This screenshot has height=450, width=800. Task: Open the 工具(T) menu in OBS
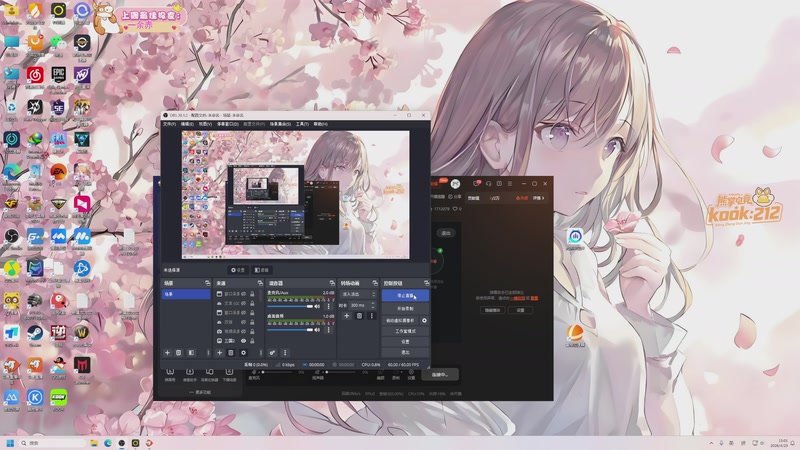click(x=303, y=124)
